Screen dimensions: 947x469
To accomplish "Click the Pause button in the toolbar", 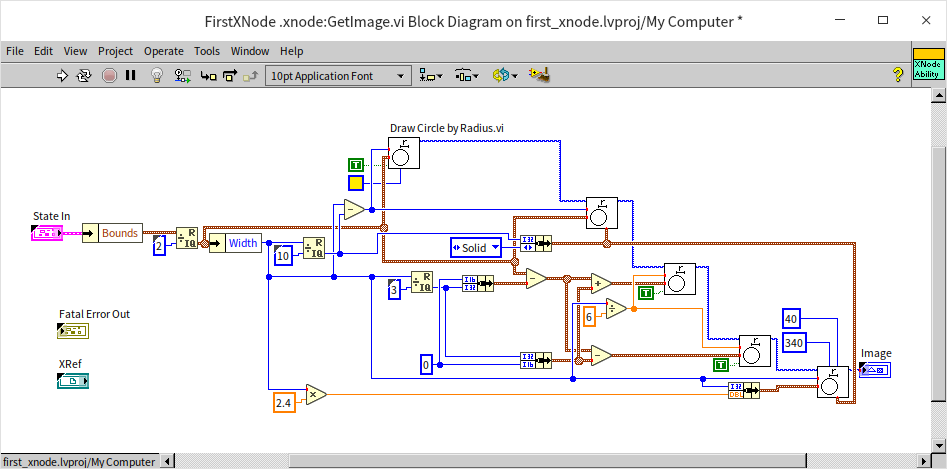I will tap(130, 75).
